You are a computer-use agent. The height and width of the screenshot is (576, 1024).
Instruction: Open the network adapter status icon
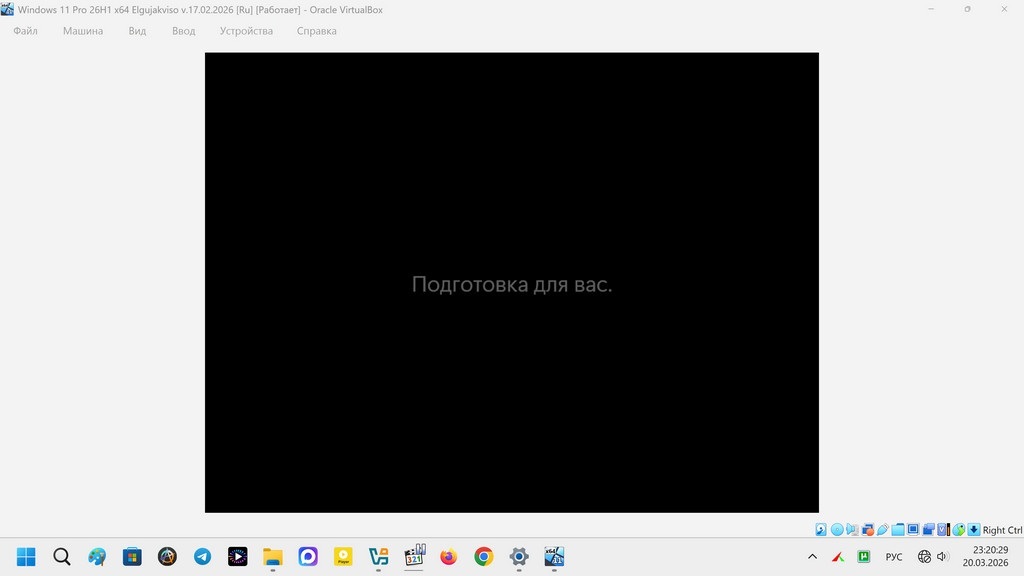[x=868, y=530]
